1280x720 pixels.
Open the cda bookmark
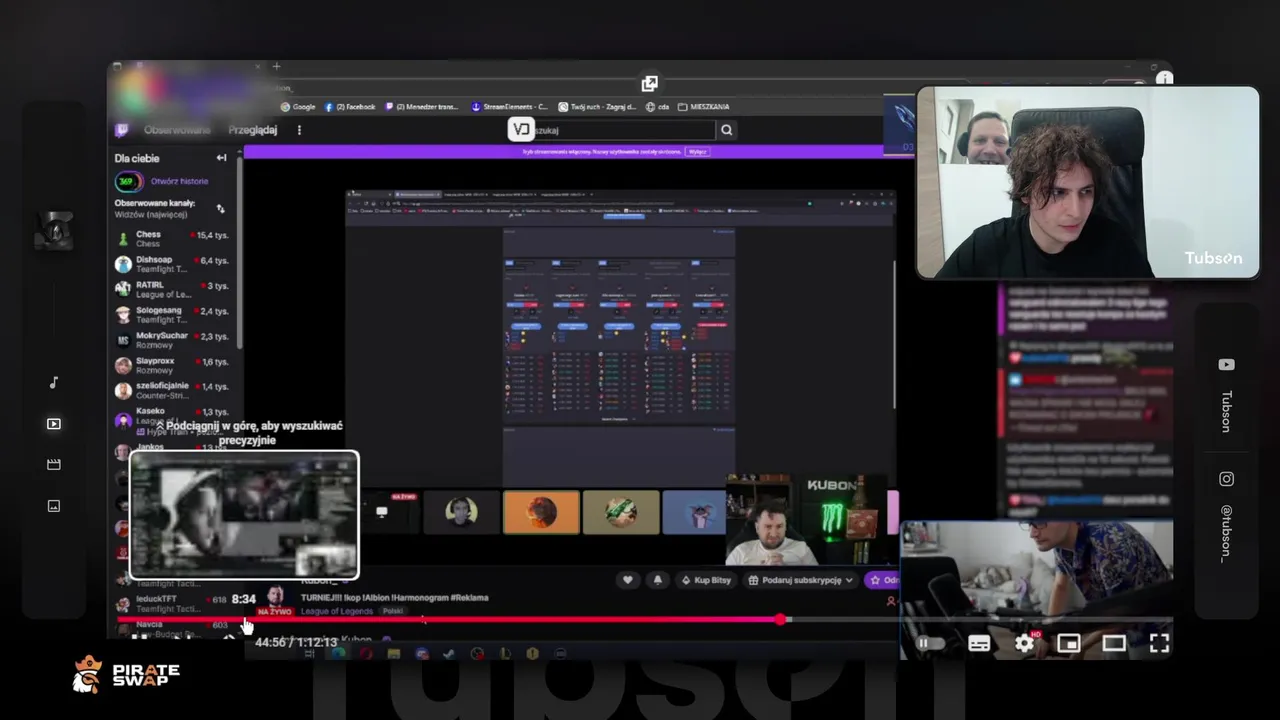[657, 107]
